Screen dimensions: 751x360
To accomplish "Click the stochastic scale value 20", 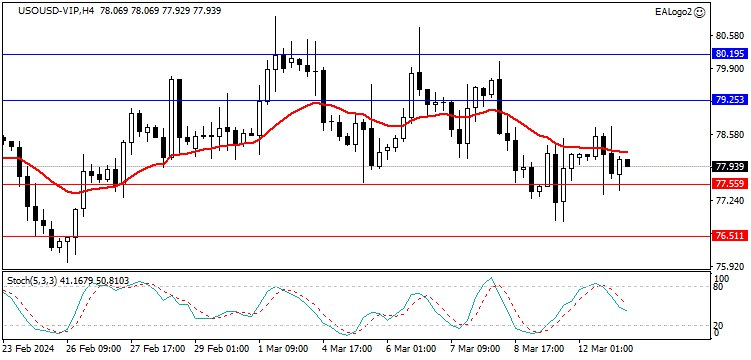I will coord(719,326).
